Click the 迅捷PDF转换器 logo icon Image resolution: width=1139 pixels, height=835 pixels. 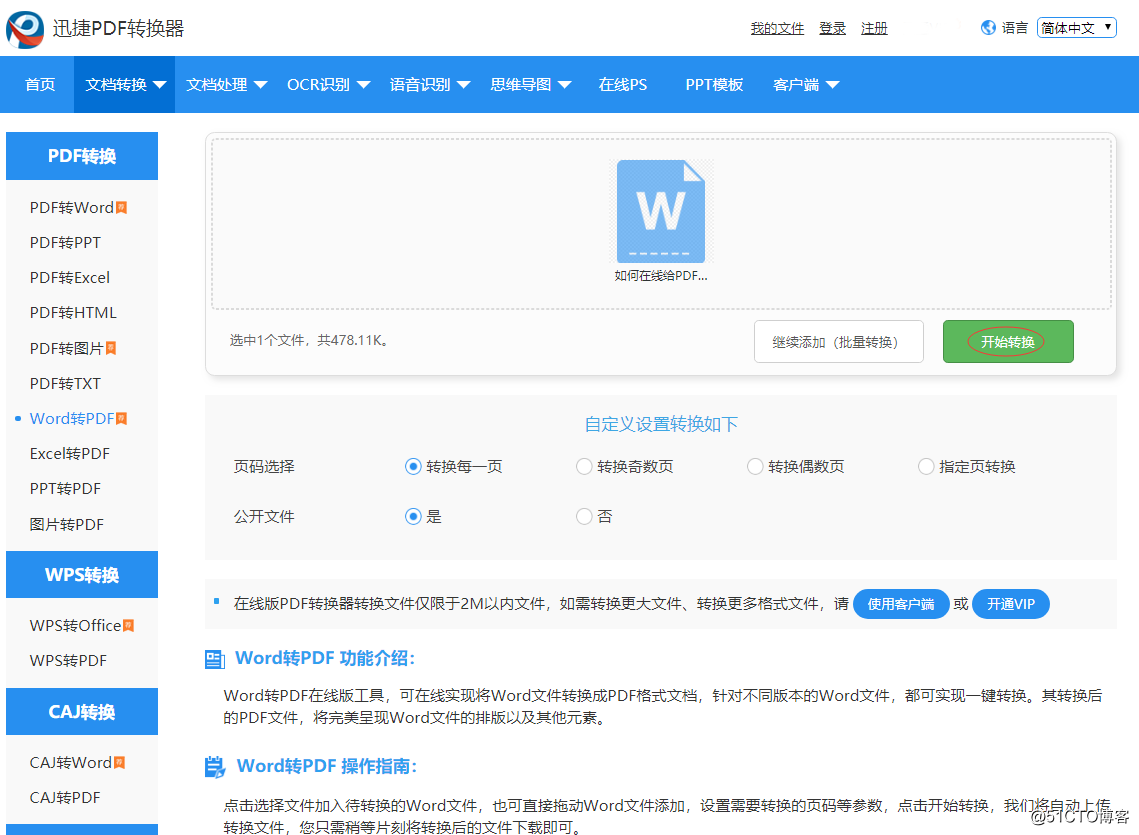pyautogui.click(x=25, y=29)
